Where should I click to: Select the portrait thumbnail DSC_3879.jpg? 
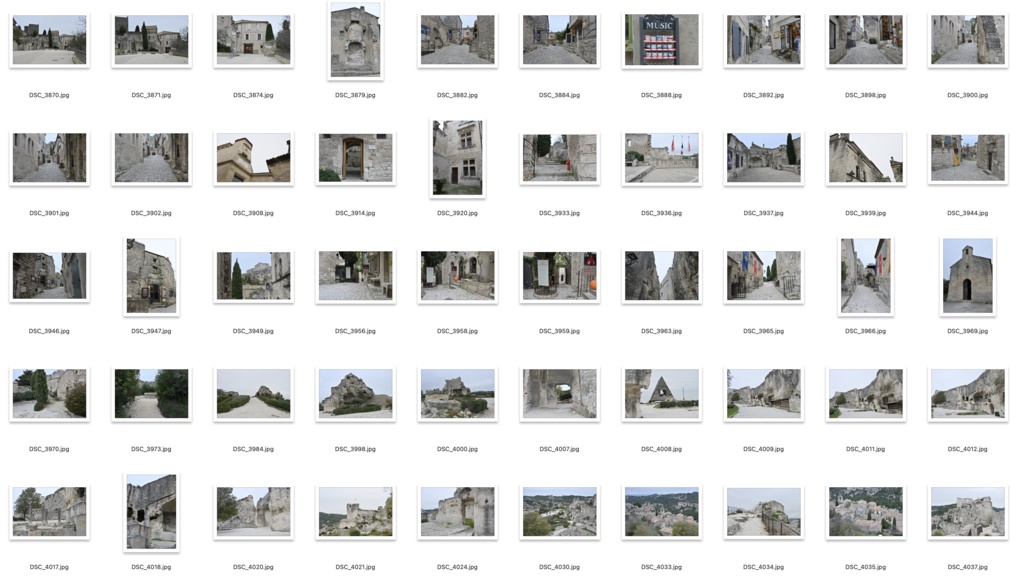[355, 40]
